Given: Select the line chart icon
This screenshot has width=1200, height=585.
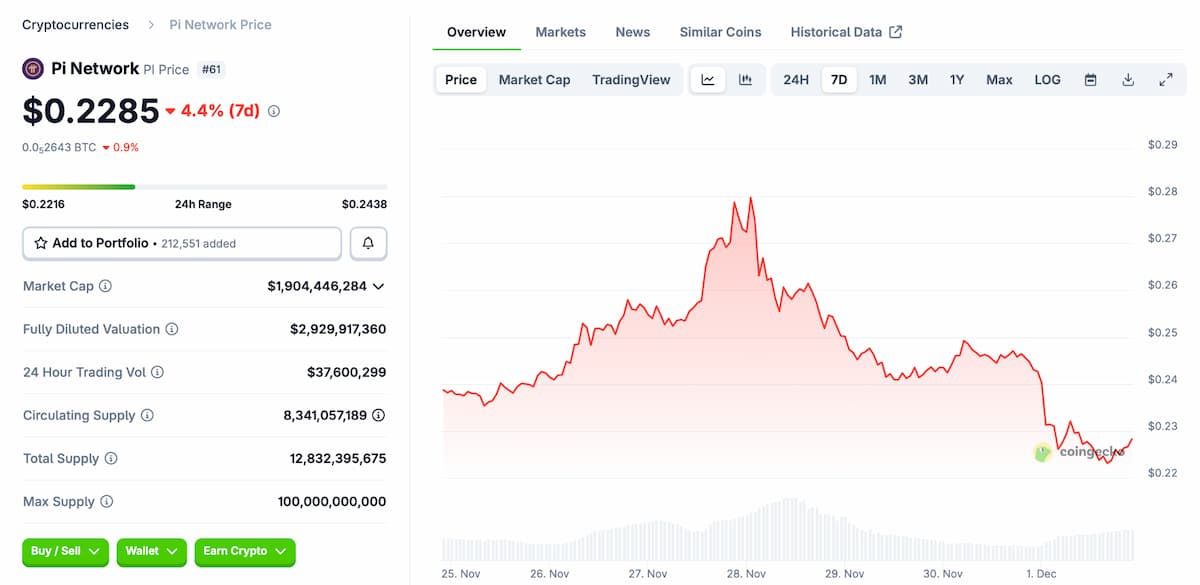Looking at the screenshot, I should tap(708, 79).
